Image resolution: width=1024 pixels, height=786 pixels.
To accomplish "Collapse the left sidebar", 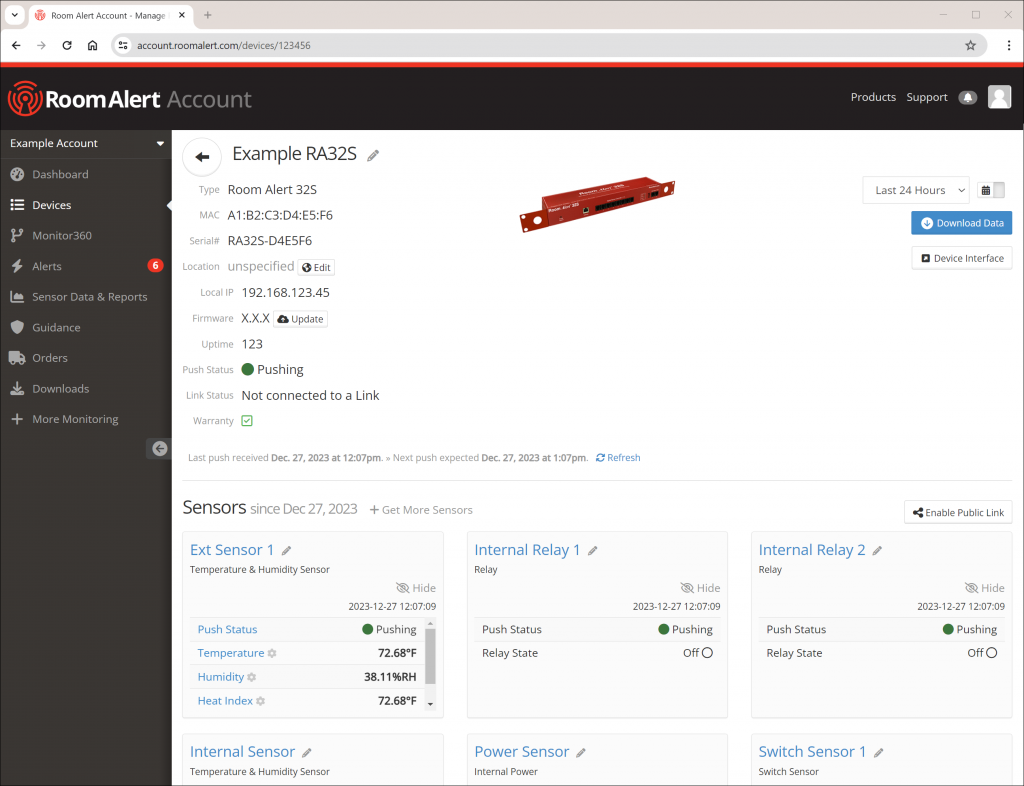I will (x=158, y=448).
